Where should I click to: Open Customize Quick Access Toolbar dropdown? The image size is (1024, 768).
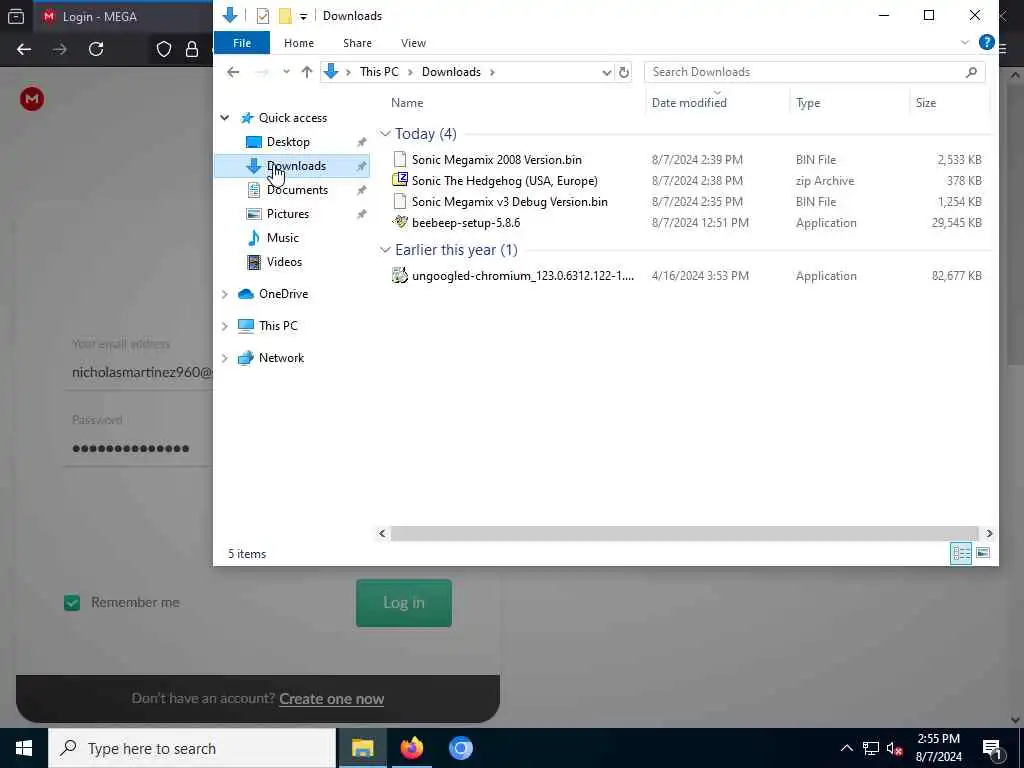(x=303, y=16)
